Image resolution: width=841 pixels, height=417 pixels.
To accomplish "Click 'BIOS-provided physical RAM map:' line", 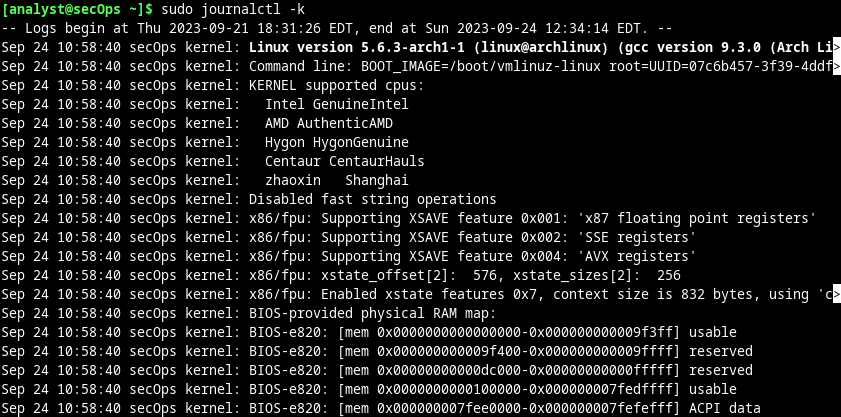I will [248, 313].
